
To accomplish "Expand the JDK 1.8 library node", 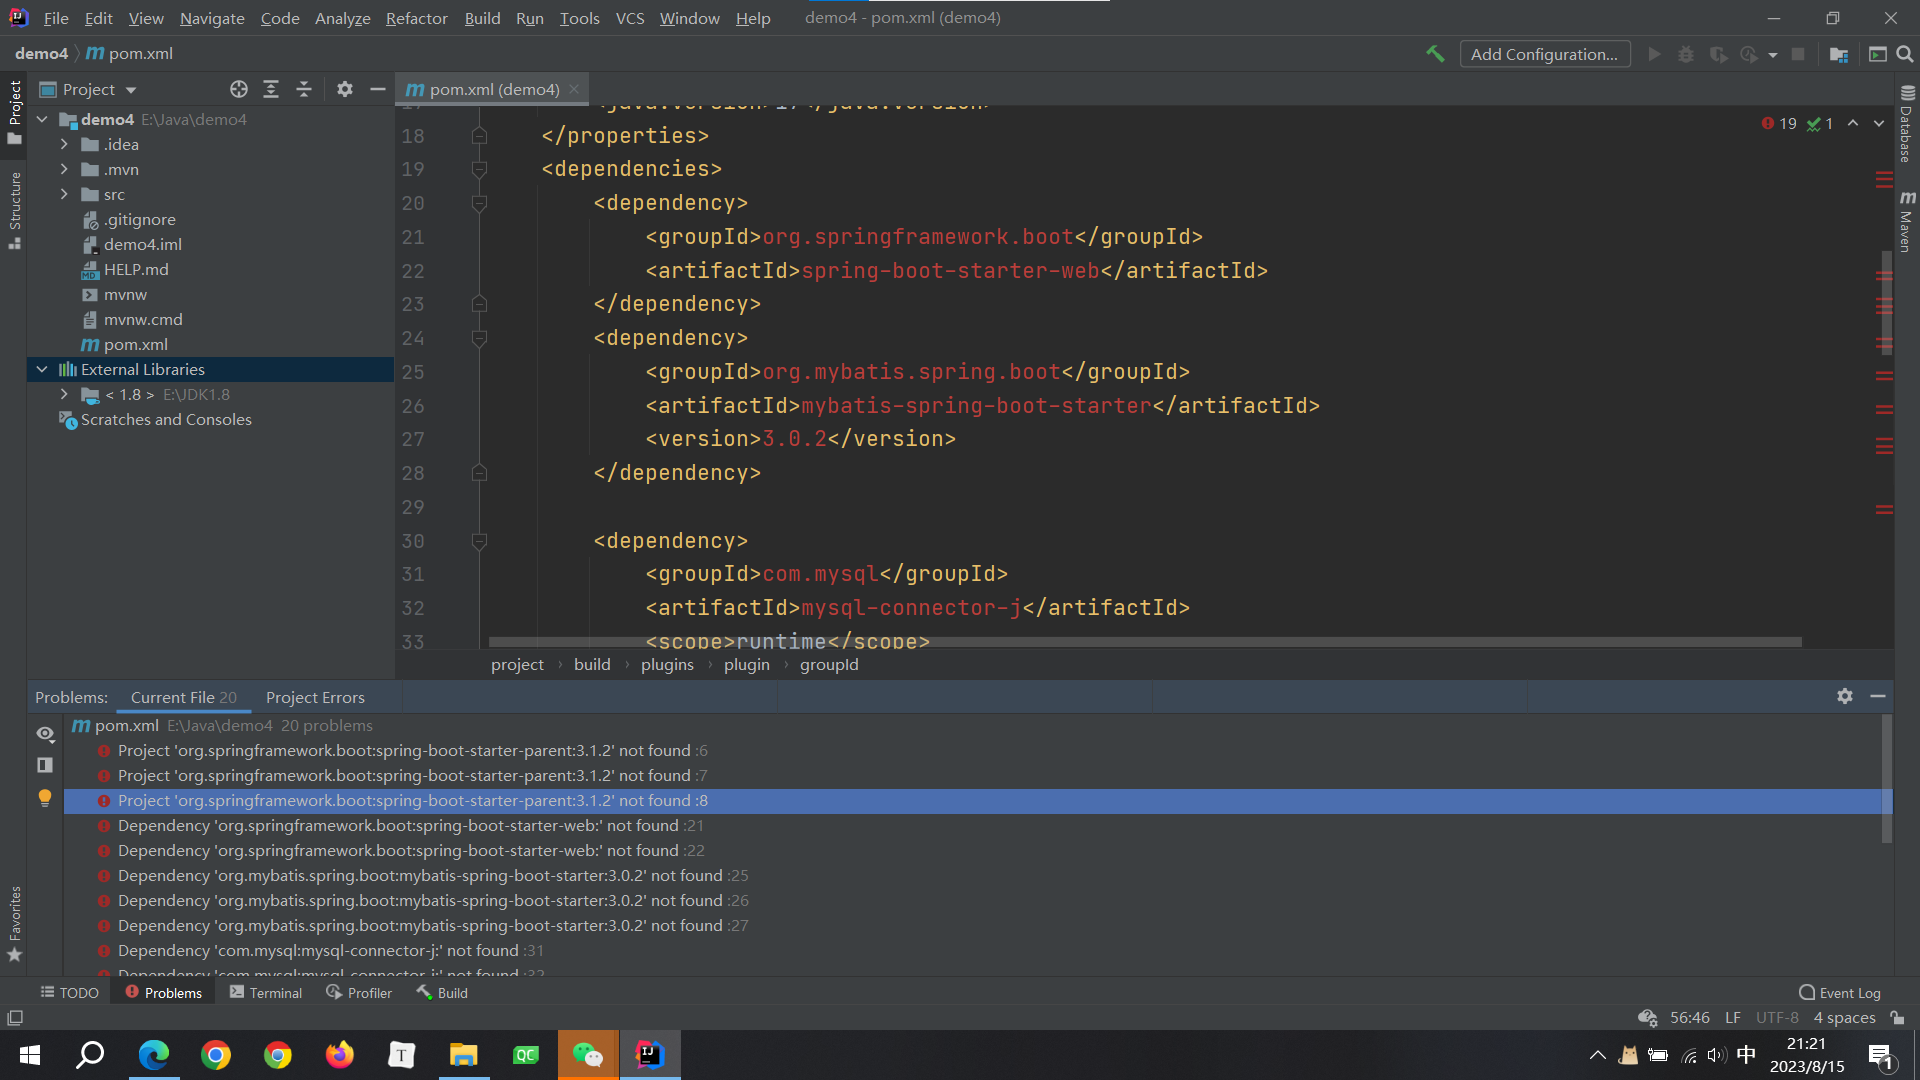I will tap(64, 394).
